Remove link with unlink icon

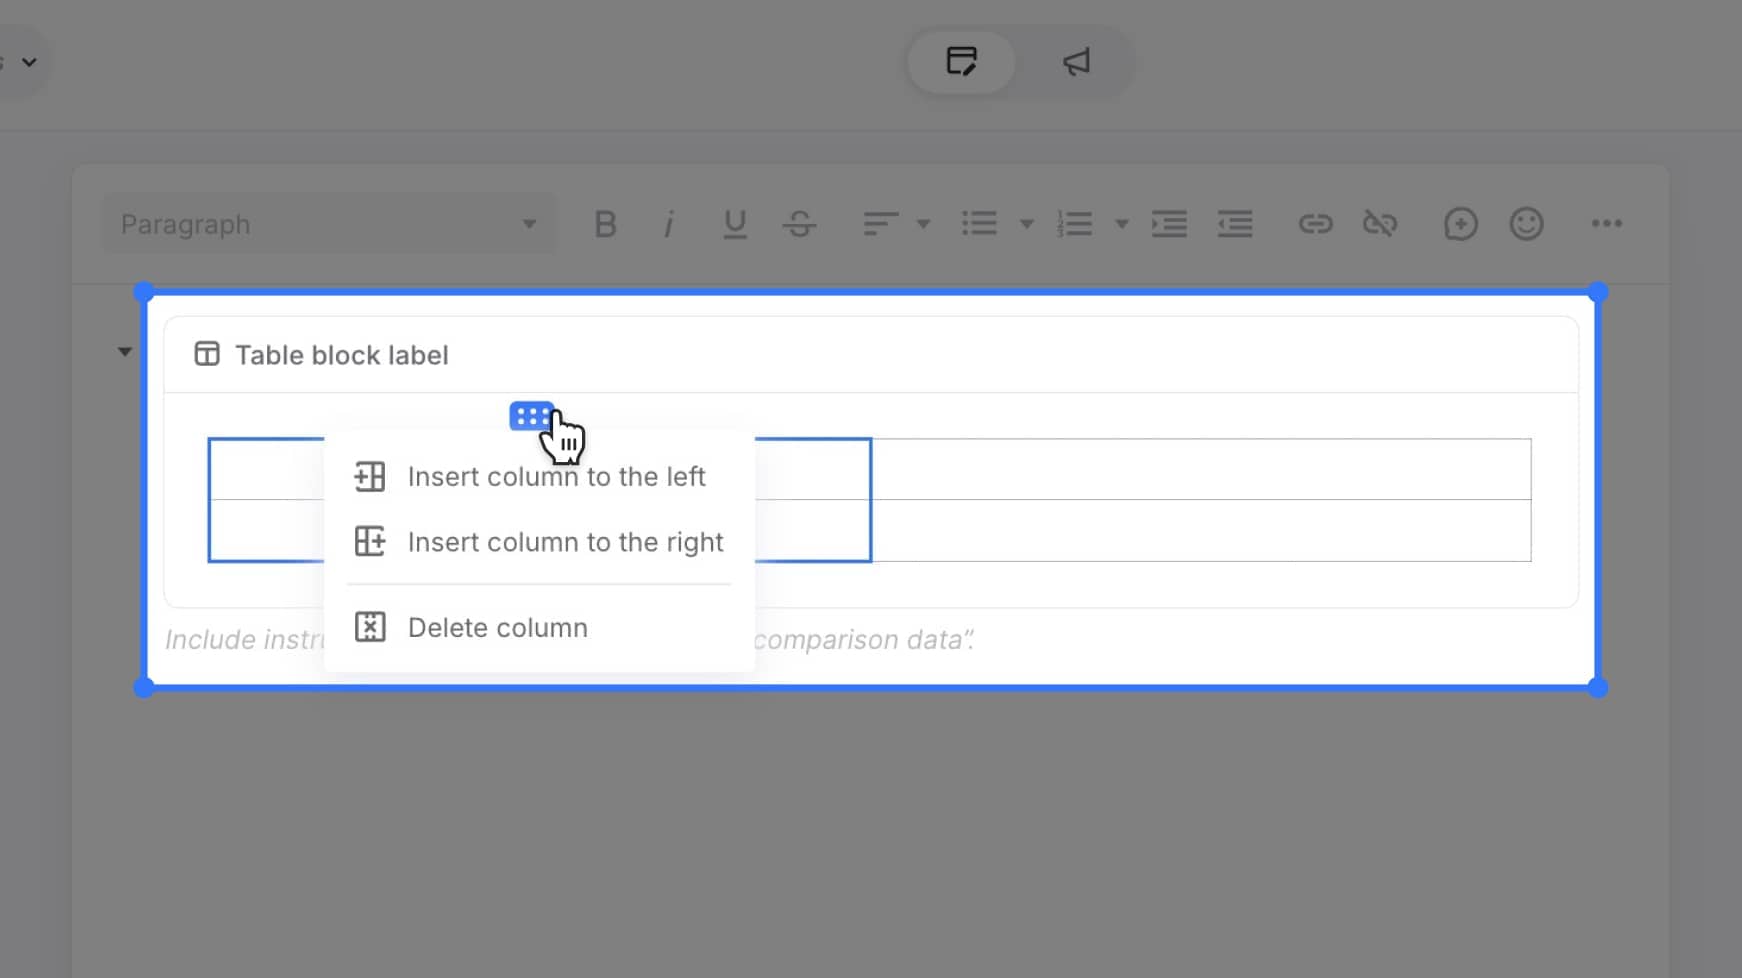click(x=1380, y=224)
